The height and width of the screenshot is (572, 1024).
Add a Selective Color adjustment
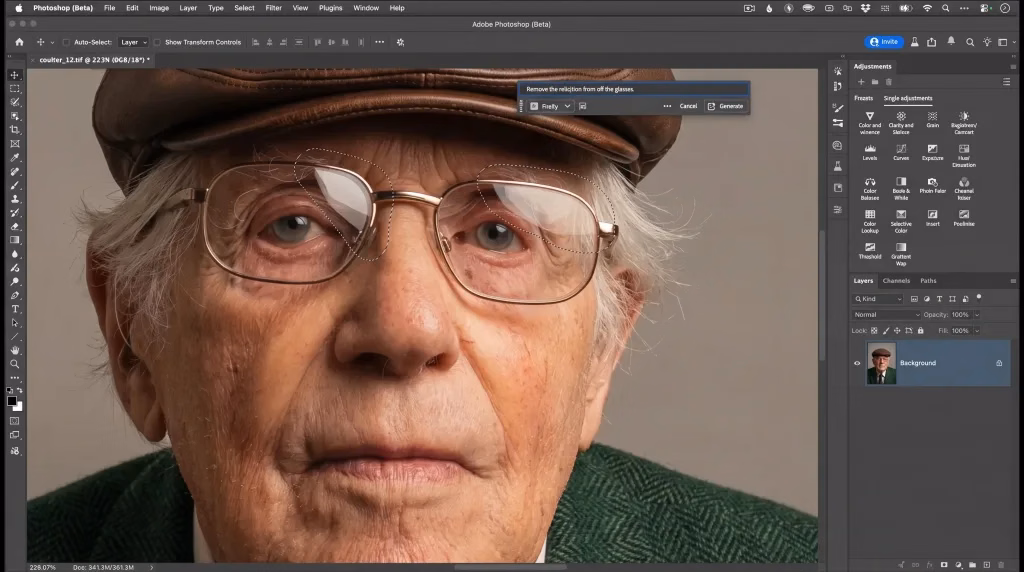coord(901,221)
